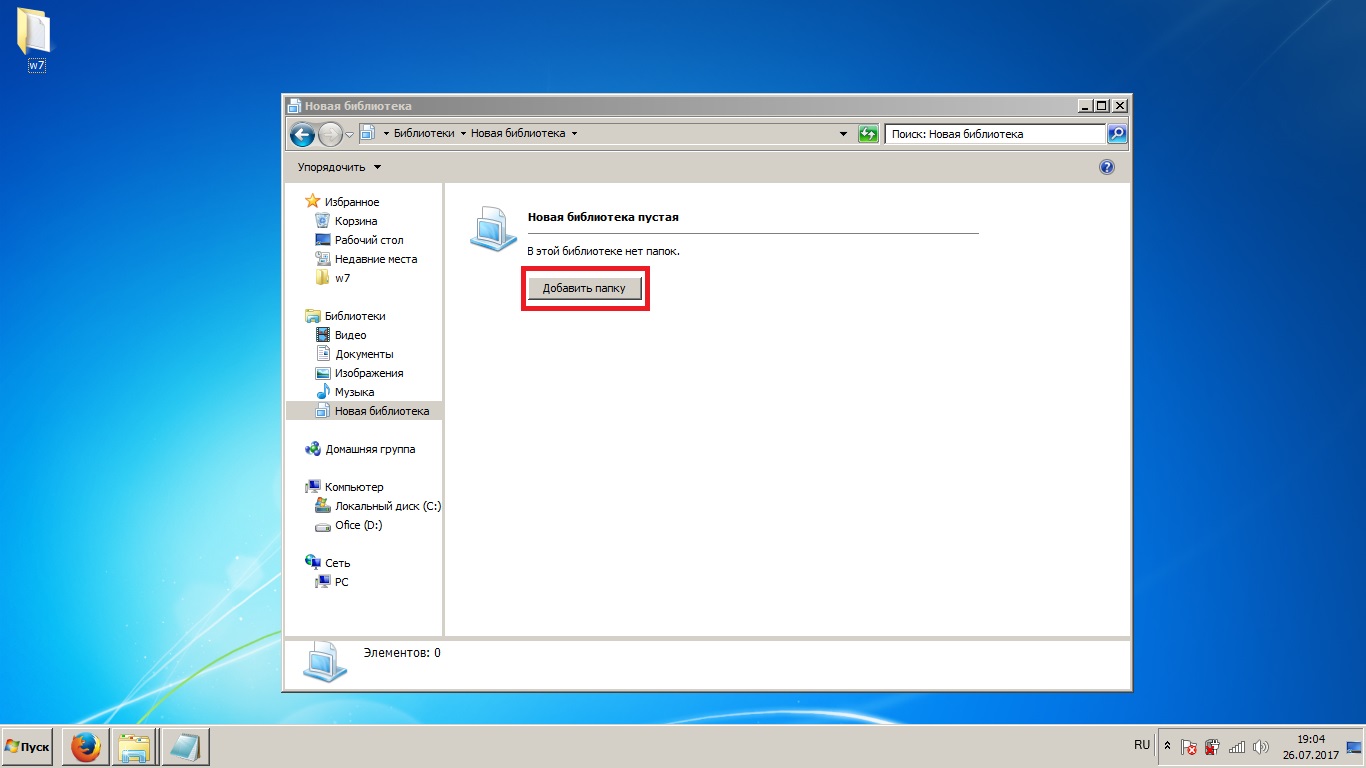Show hidden tray icons chevron
This screenshot has height=768, width=1366.
(x=1166, y=746)
